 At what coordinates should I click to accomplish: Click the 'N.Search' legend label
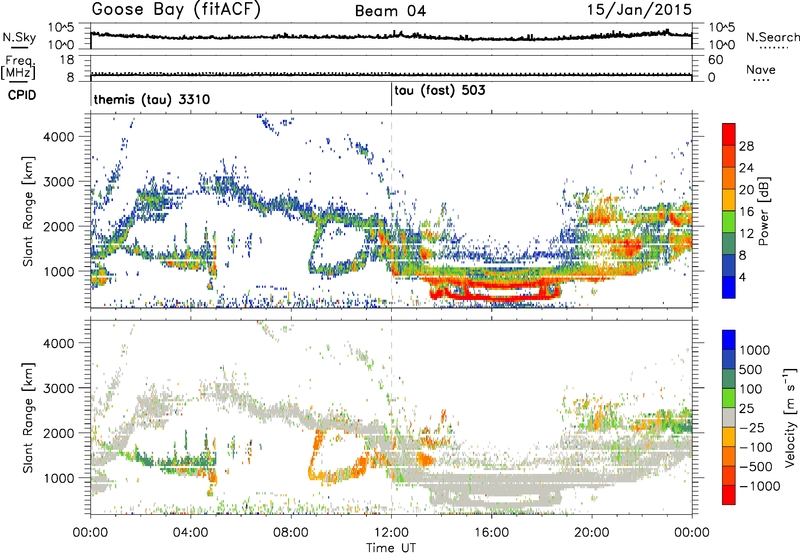pos(772,37)
